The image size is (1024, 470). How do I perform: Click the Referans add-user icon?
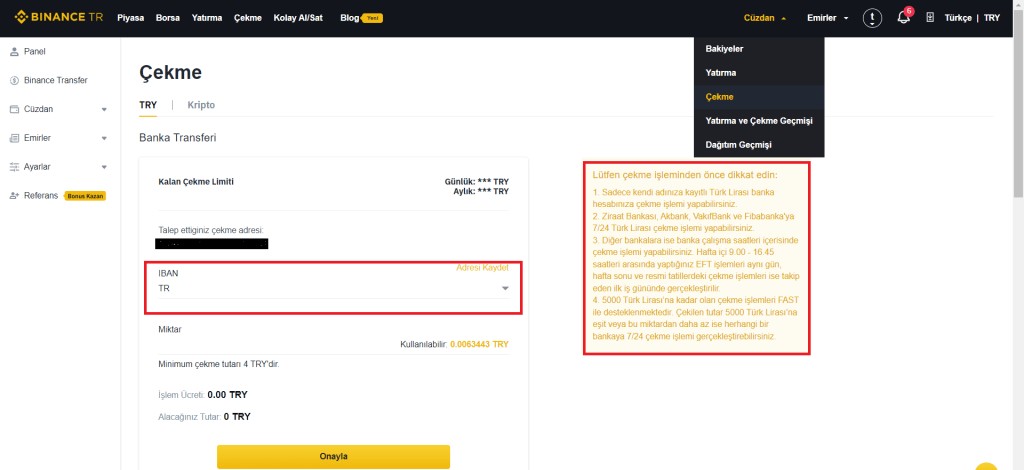tap(14, 196)
